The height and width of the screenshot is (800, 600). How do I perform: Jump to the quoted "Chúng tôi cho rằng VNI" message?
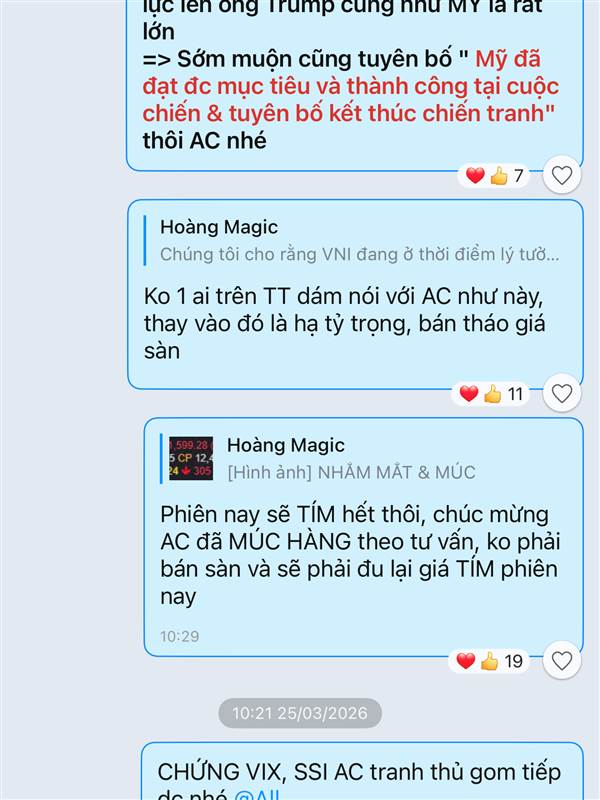pos(352,240)
